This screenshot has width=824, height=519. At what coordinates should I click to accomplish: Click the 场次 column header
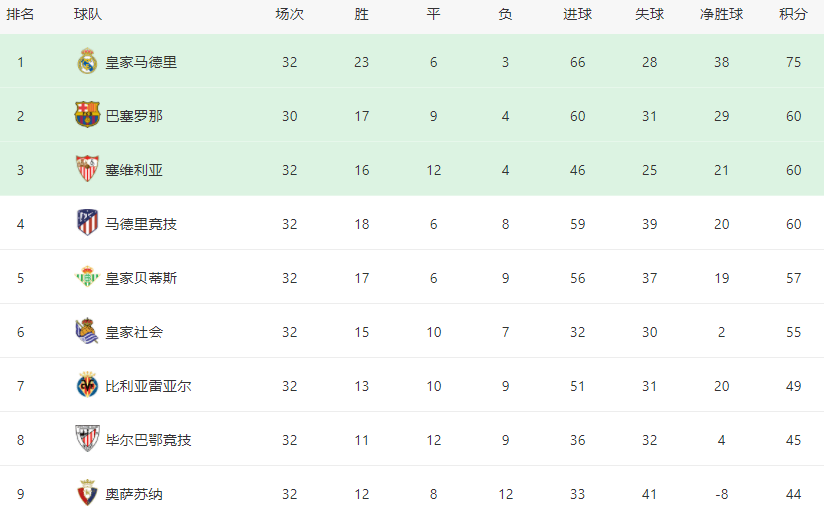pyautogui.click(x=290, y=15)
